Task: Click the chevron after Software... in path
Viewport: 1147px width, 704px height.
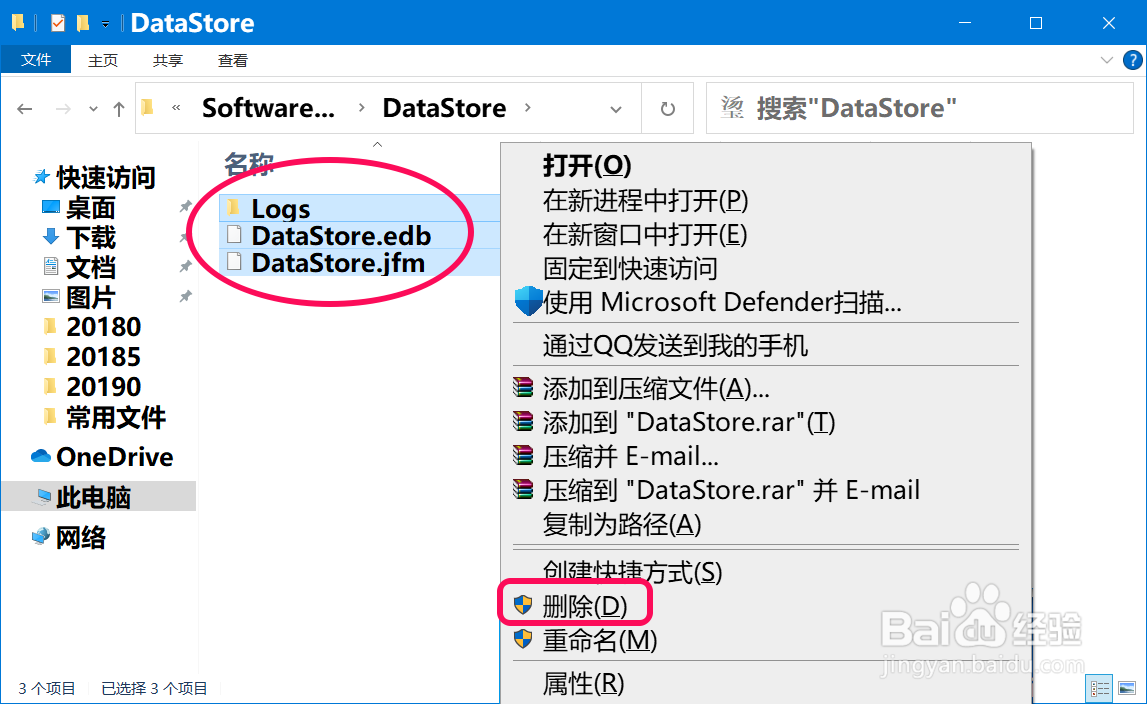Action: [361, 108]
